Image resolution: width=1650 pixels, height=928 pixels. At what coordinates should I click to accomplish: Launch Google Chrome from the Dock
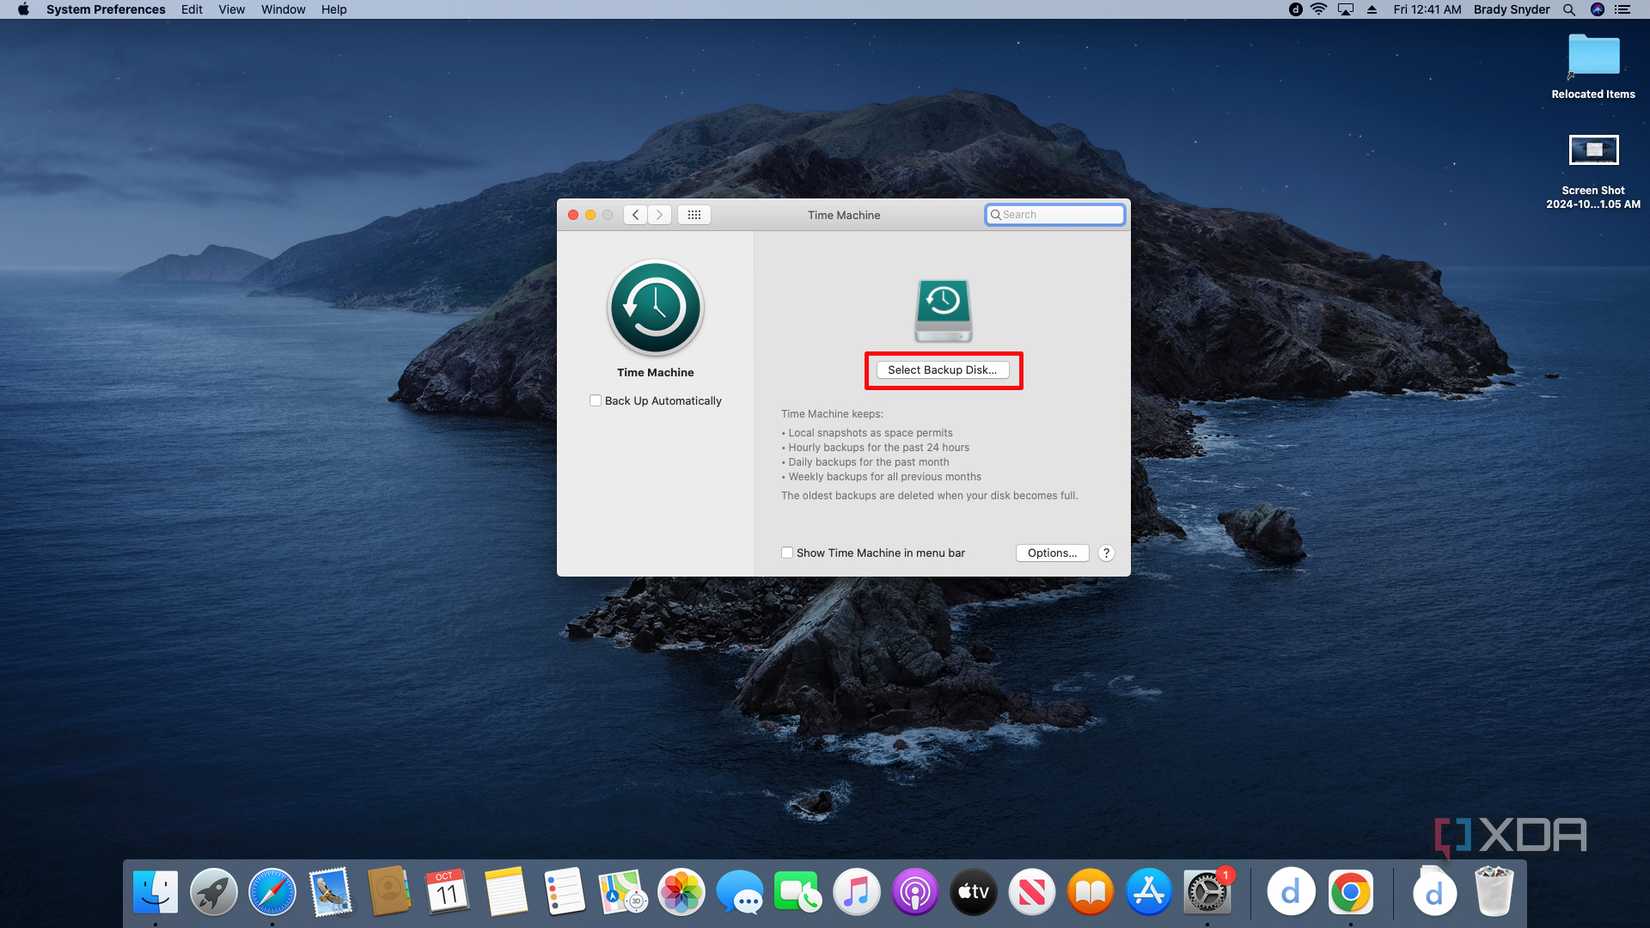pos(1350,892)
